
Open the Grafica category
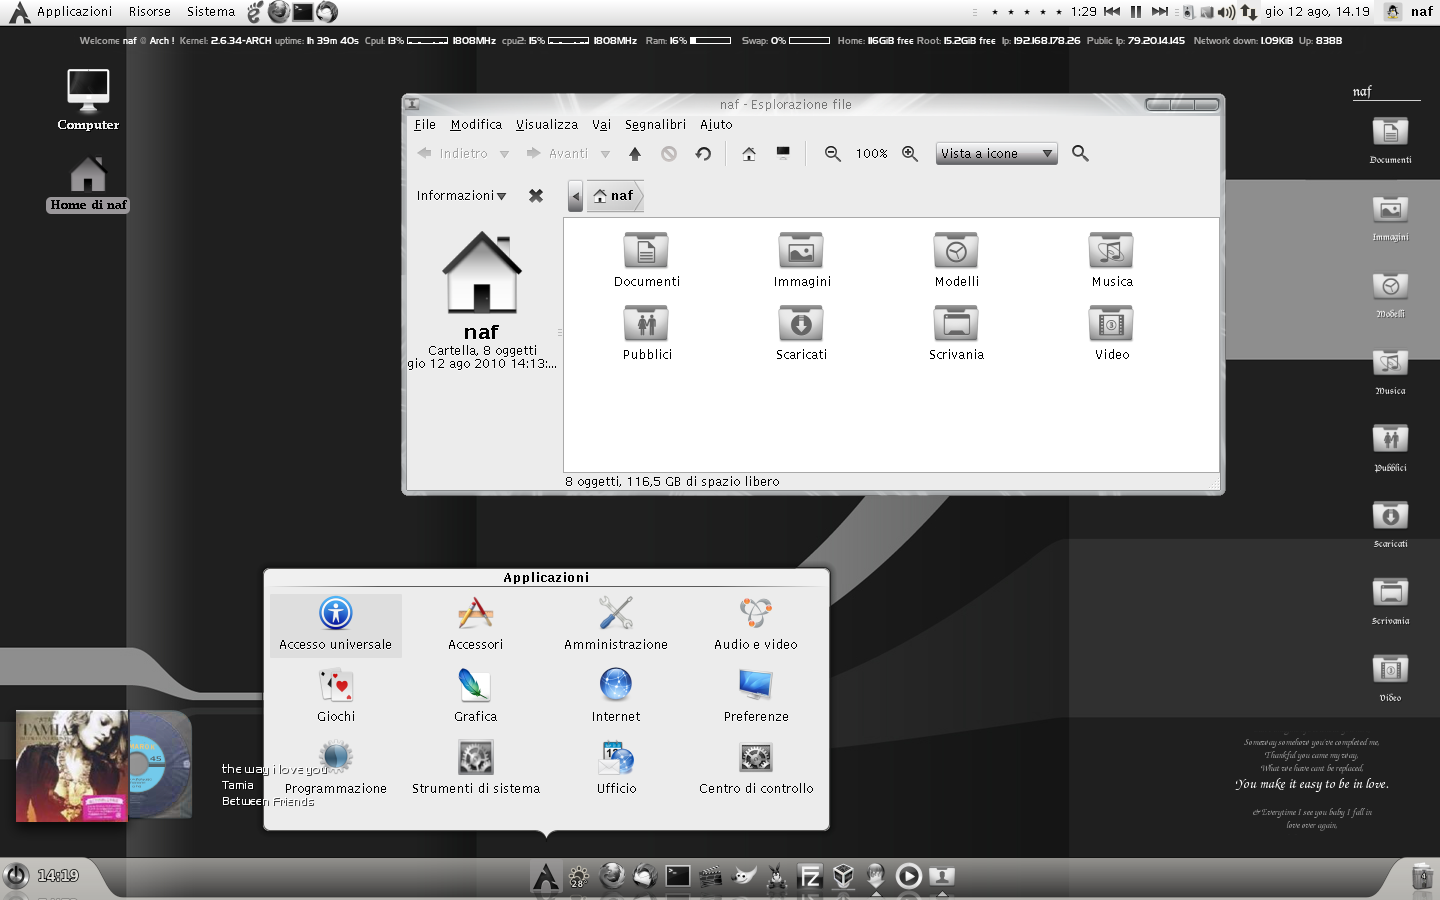(476, 697)
